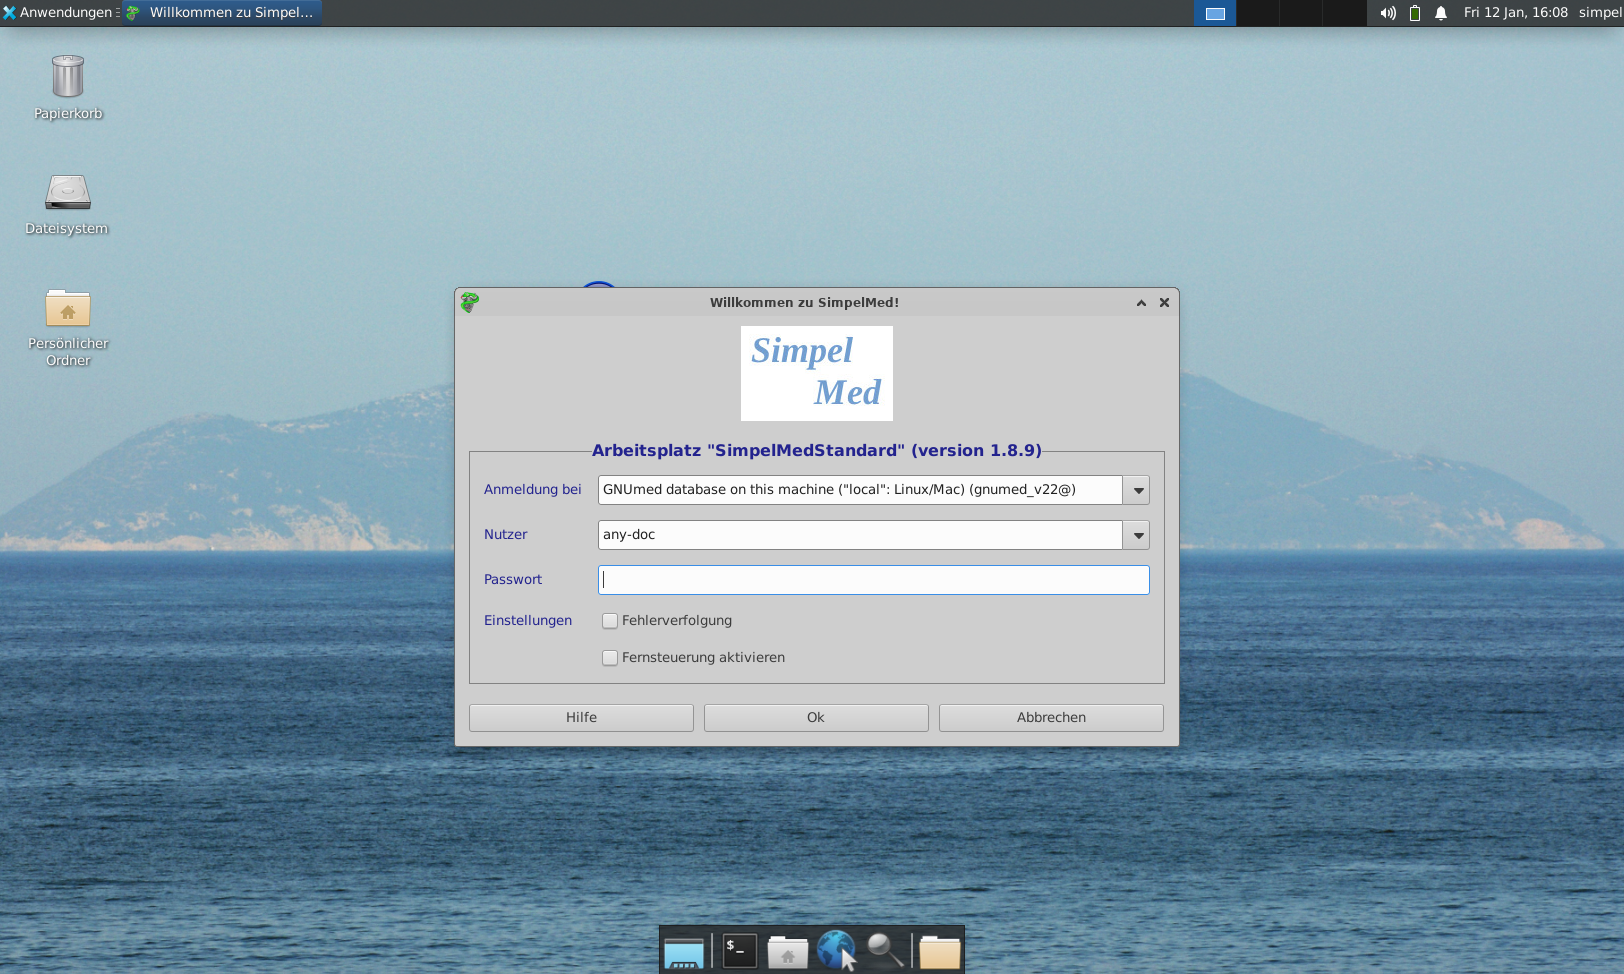This screenshot has height=974, width=1624.
Task: Click the Nutzer field containing any-doc
Action: (860, 535)
